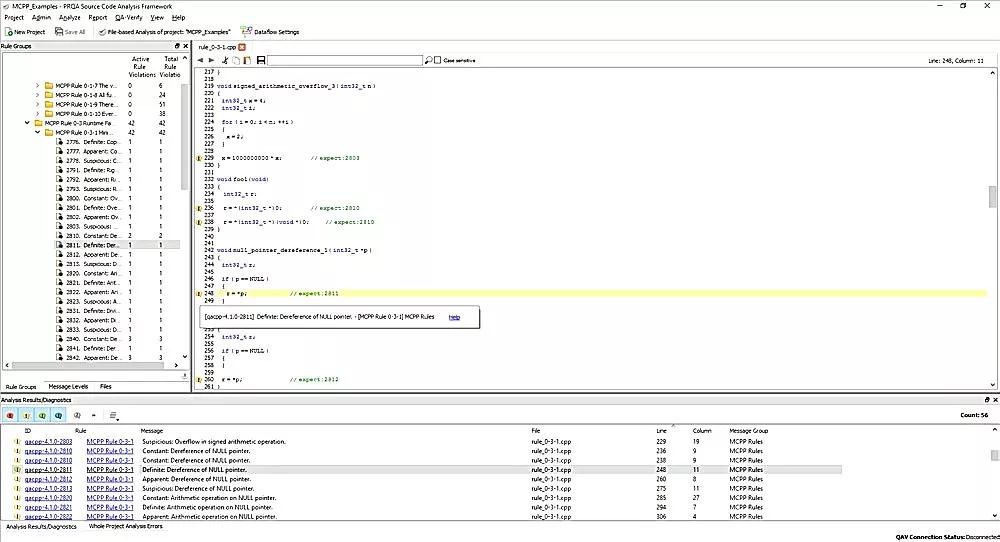The image size is (1000, 542).
Task: Open the Report menu
Action: tap(98, 17)
